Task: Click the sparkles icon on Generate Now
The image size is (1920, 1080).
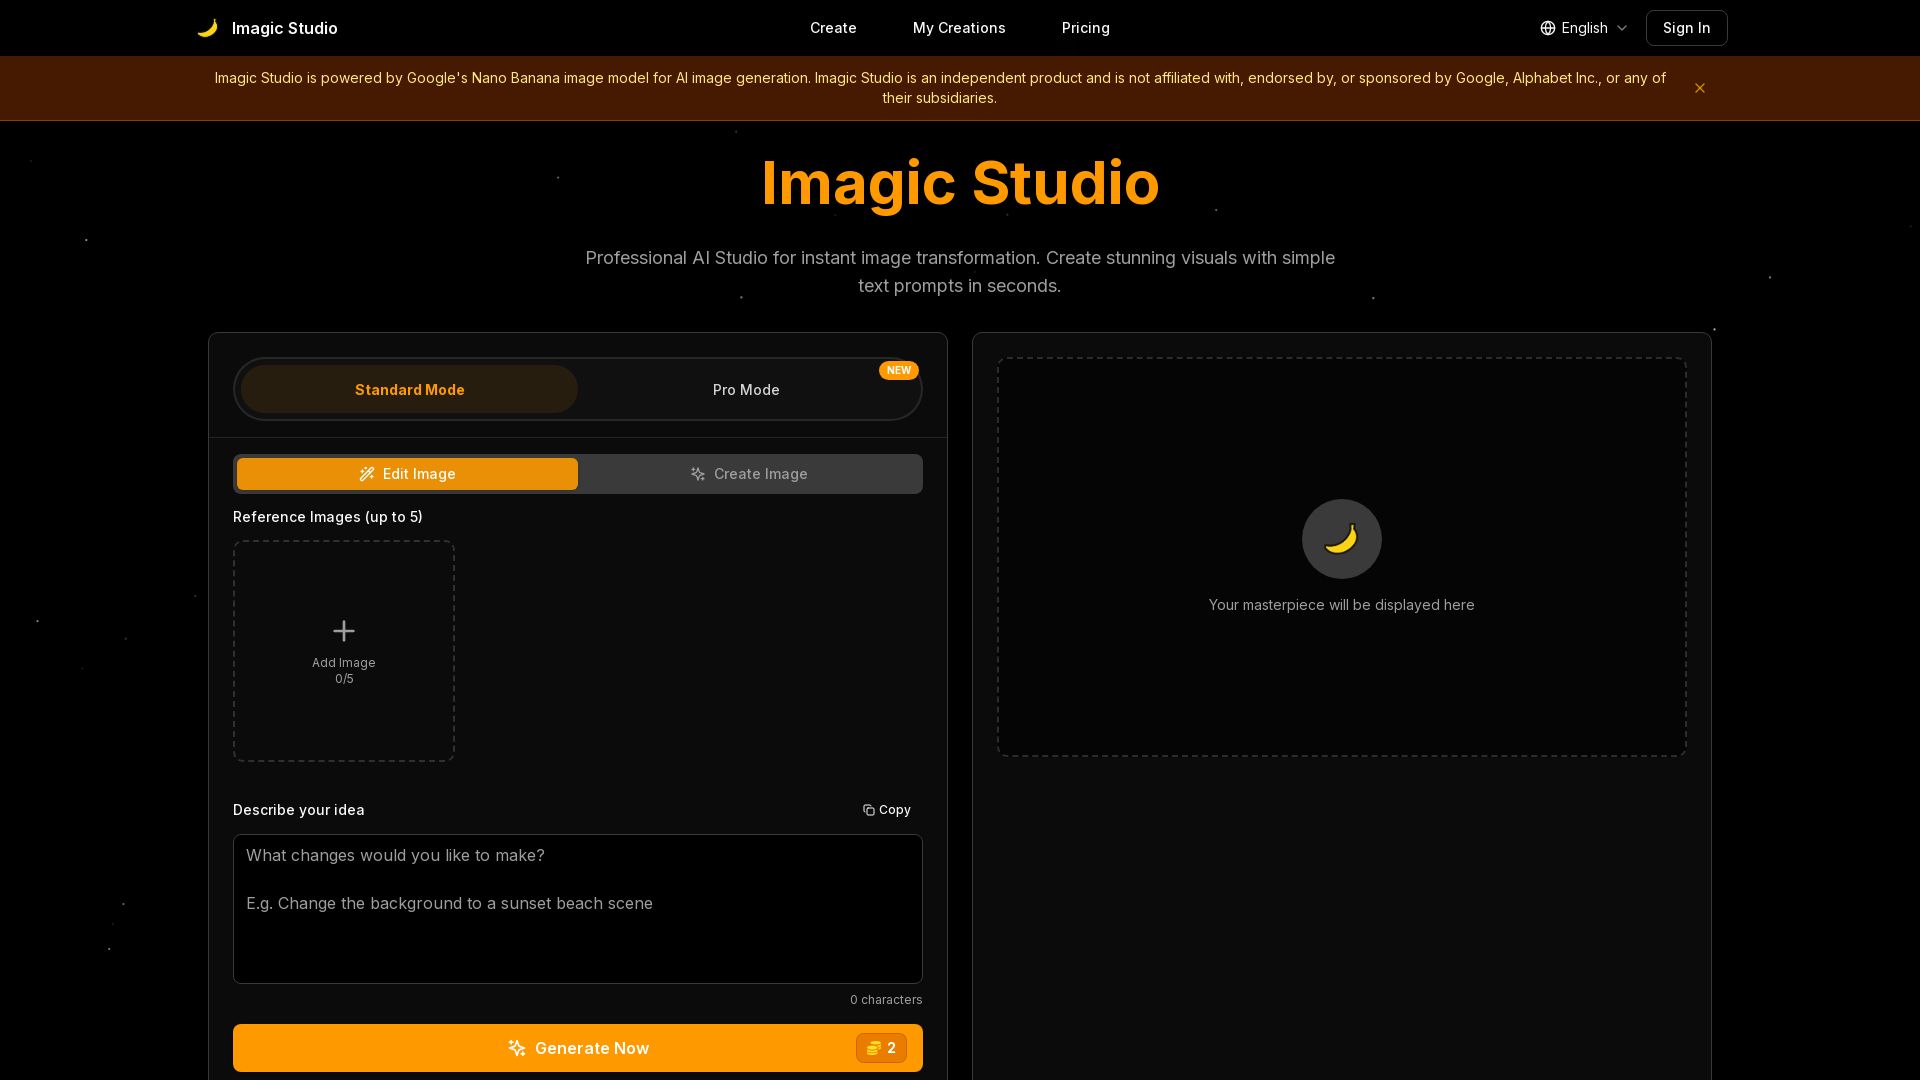Action: pyautogui.click(x=517, y=1048)
